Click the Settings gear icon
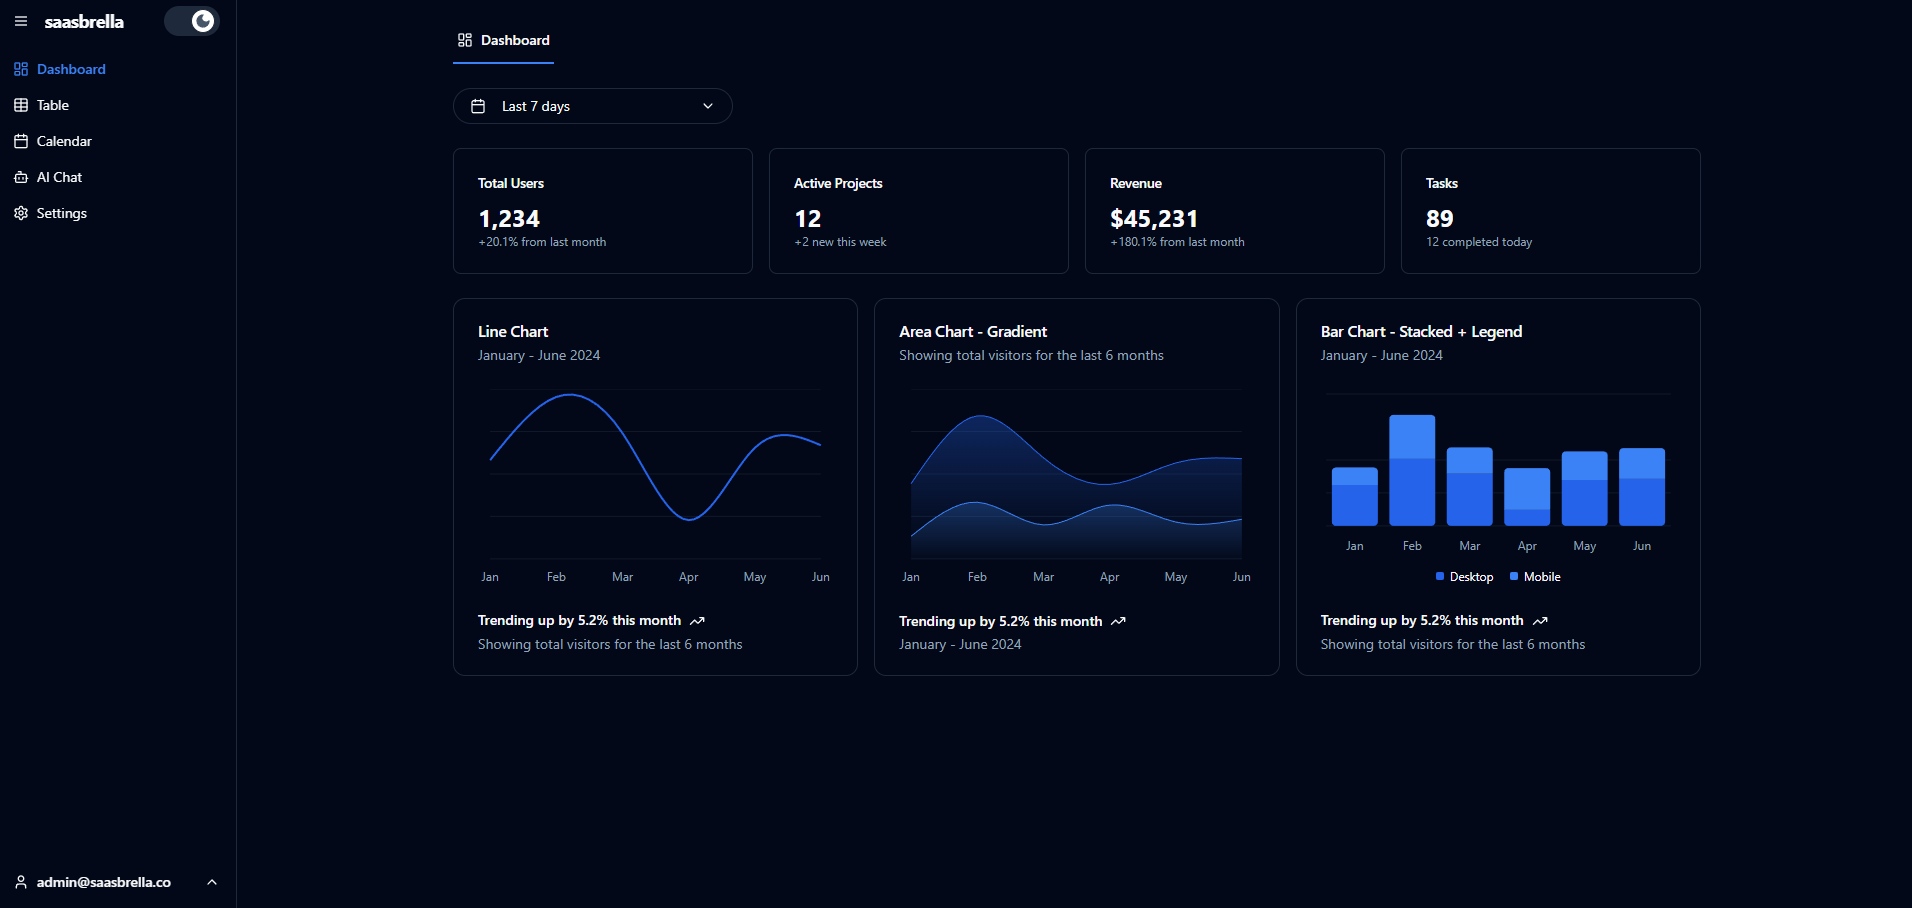Image resolution: width=1912 pixels, height=908 pixels. point(20,212)
